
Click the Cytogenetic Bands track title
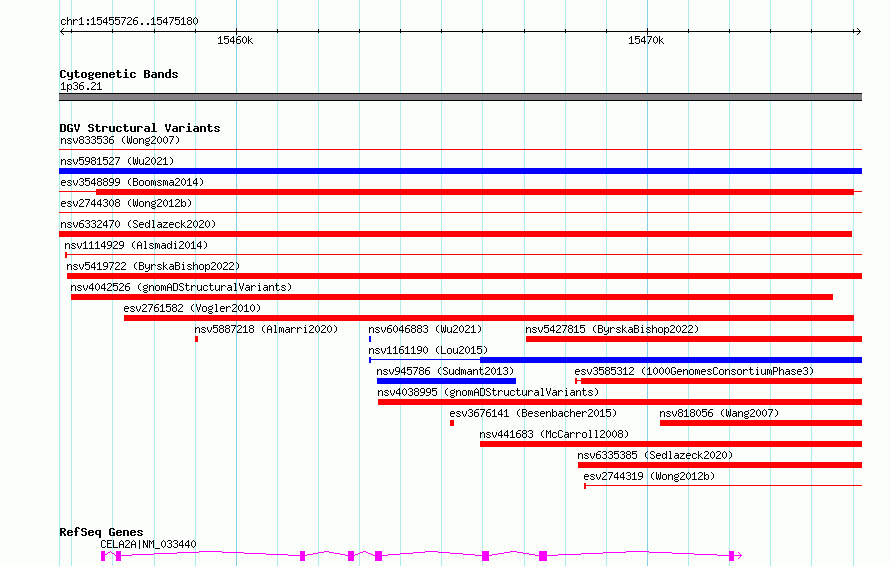tap(119, 74)
